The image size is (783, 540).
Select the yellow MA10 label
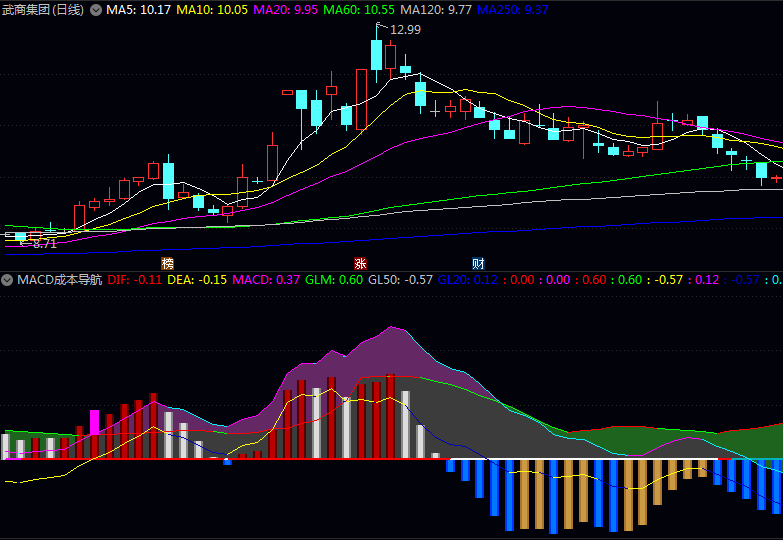coord(212,10)
